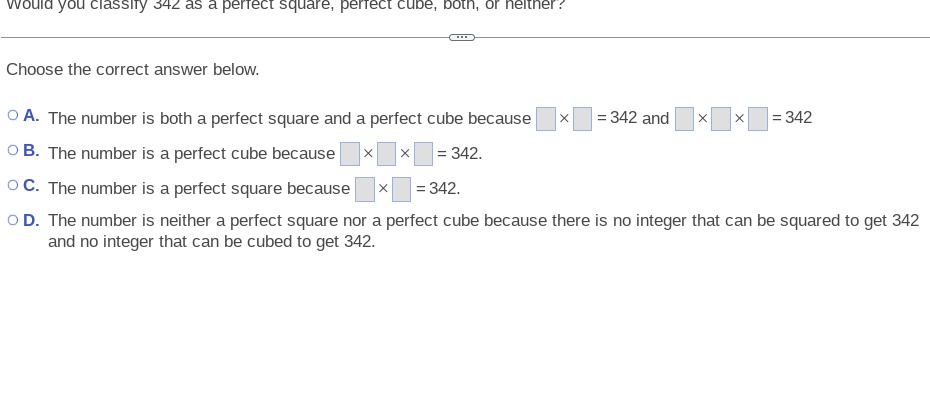Click first square factor box in option A

coord(546,119)
